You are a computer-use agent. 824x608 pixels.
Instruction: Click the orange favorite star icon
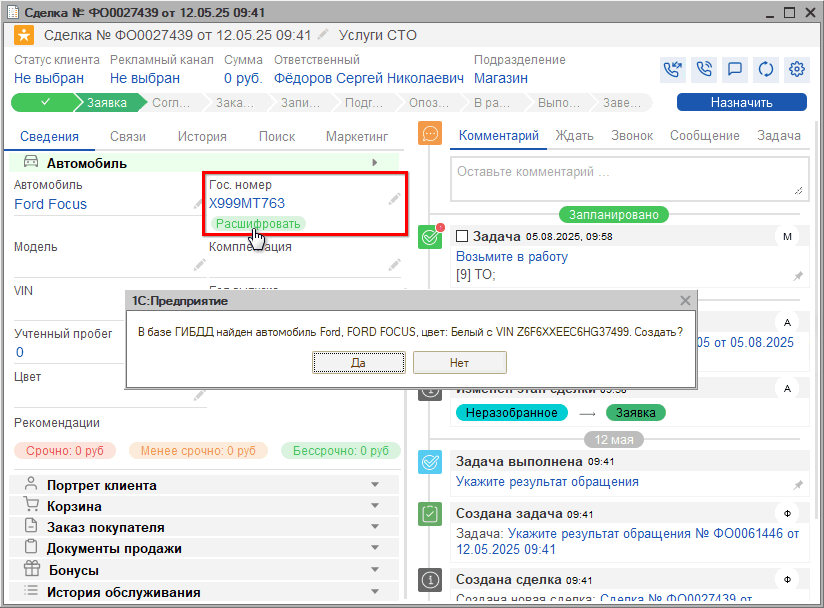[24, 36]
